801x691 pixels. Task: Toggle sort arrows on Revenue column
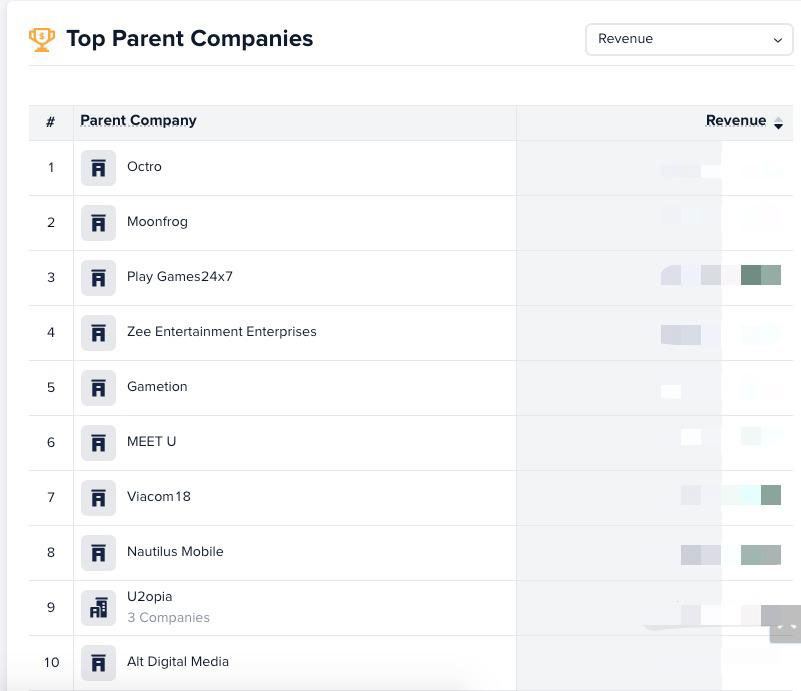[x=778, y=122]
